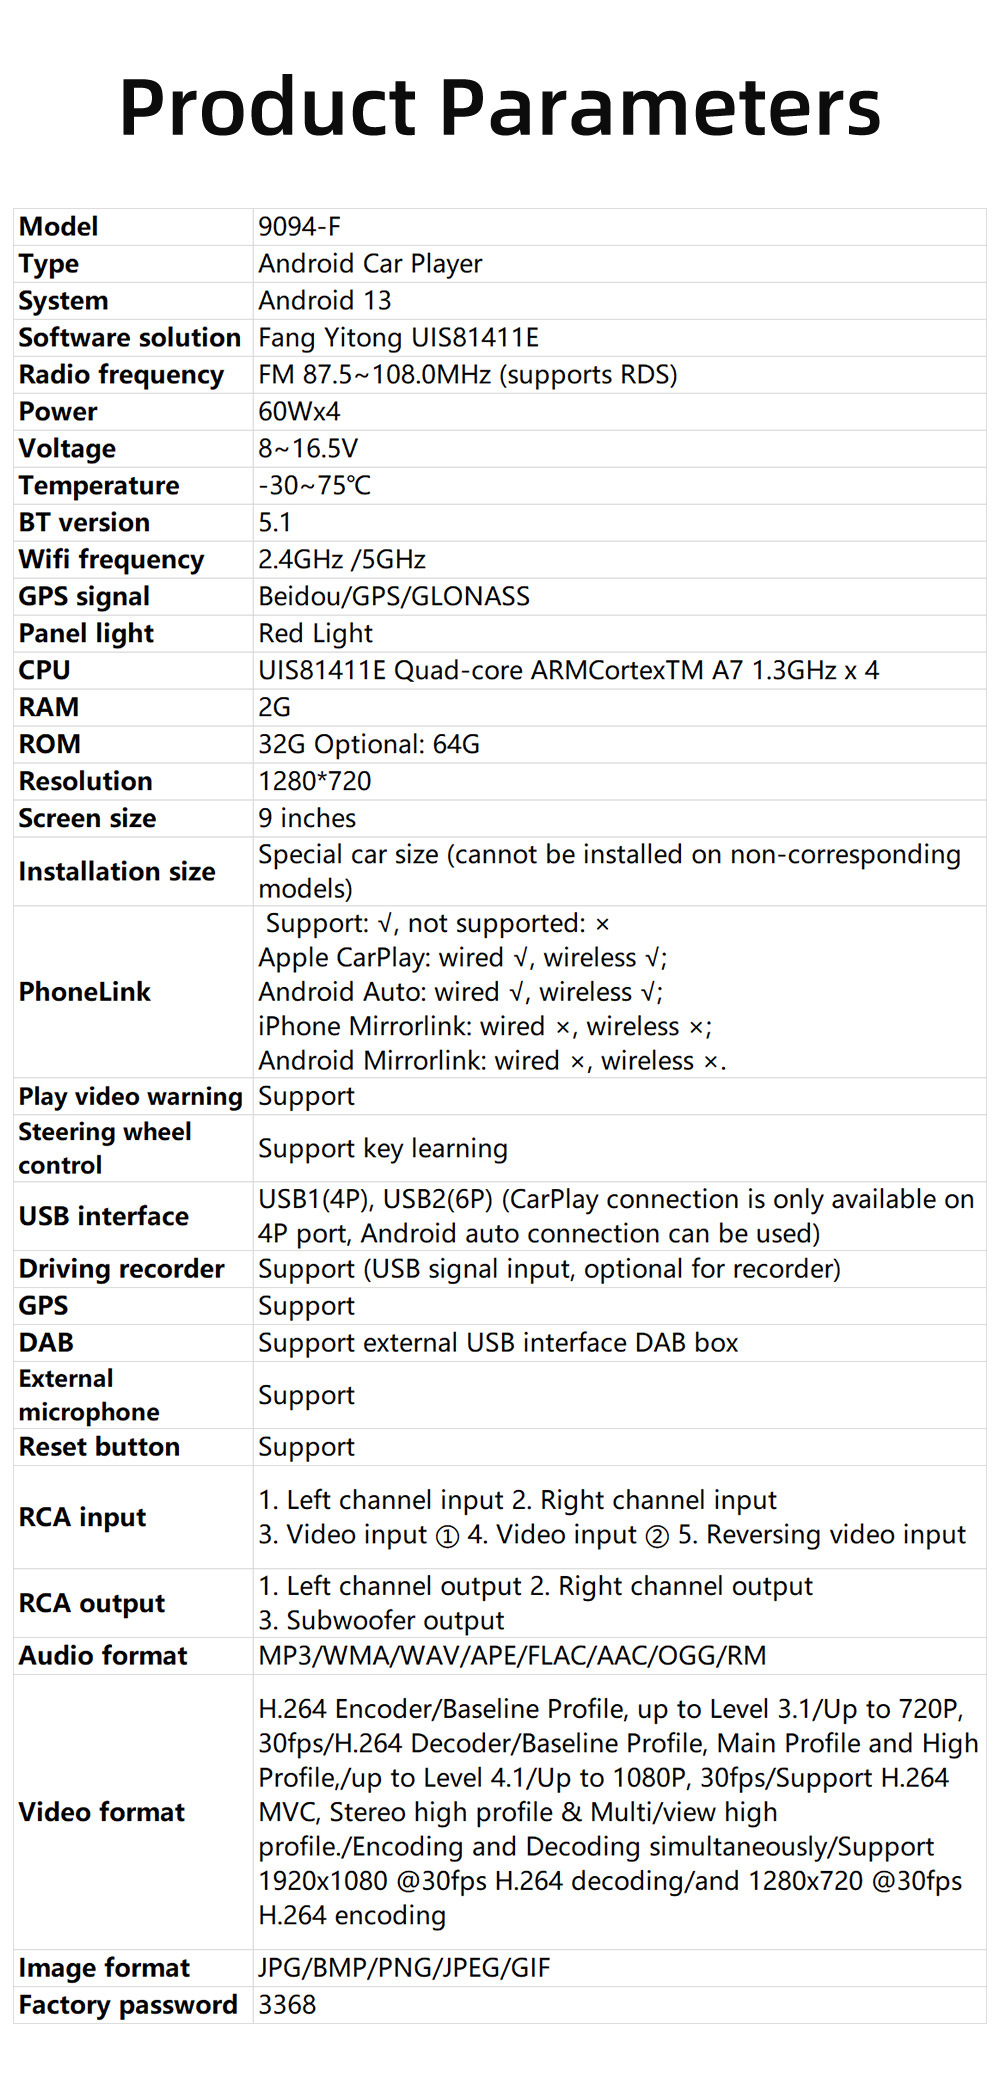
Task: Click the "Software solution" row label
Action: (130, 338)
